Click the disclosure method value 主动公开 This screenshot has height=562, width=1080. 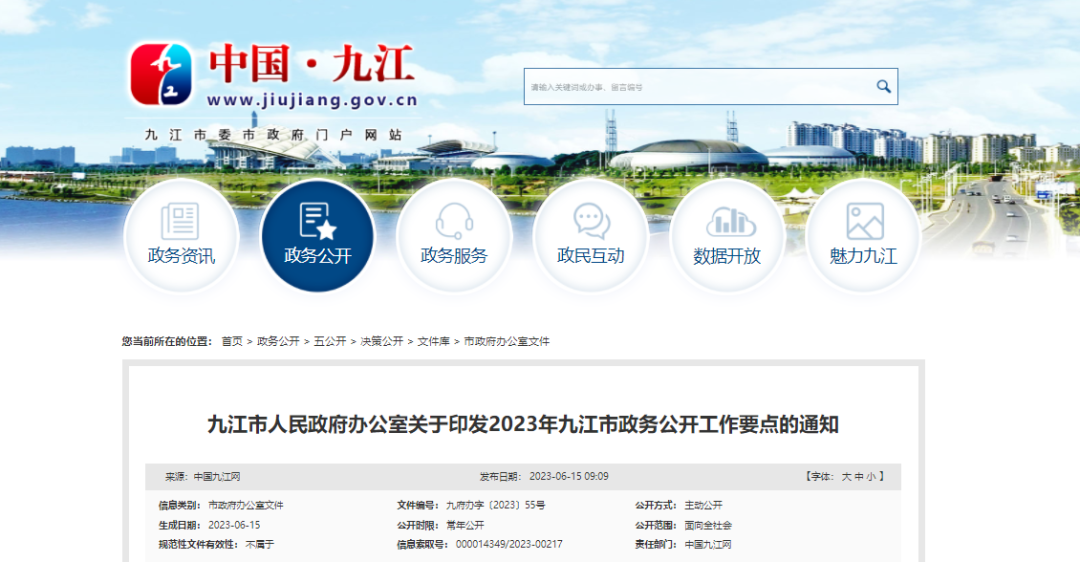point(703,506)
